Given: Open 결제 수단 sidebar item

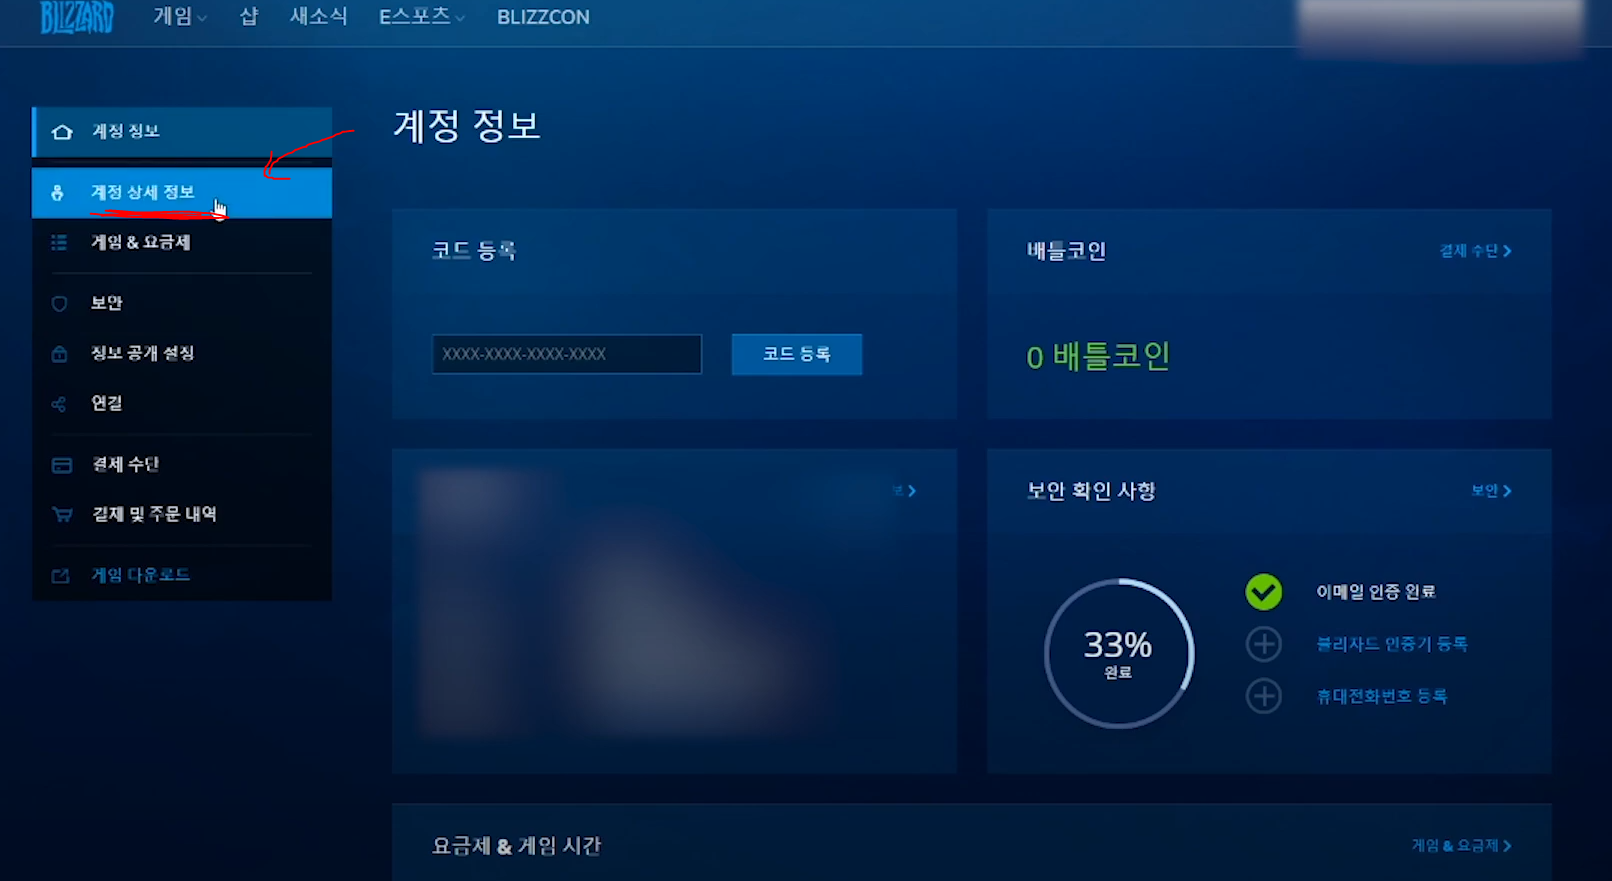Looking at the screenshot, I should [x=182, y=464].
